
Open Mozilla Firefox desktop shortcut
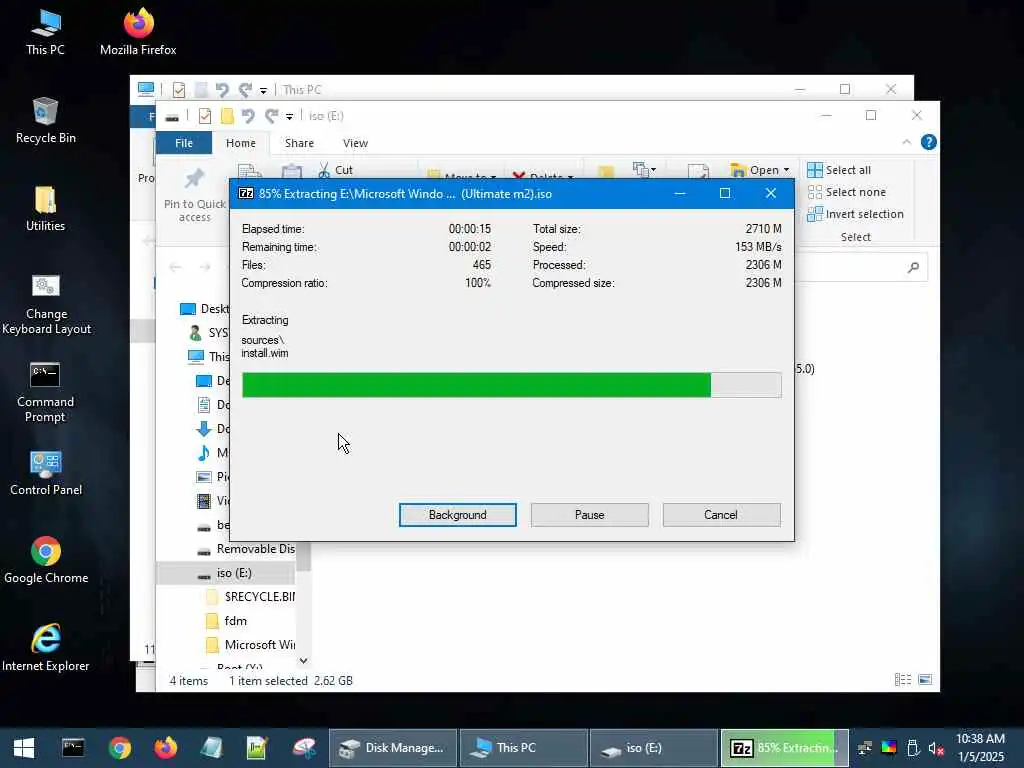(138, 33)
